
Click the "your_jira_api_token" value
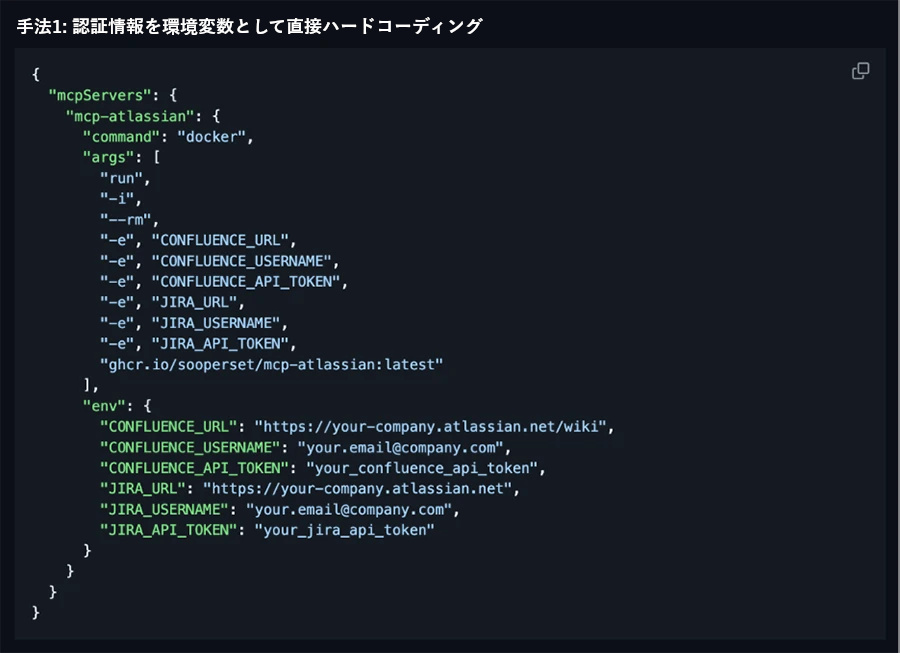pos(344,530)
